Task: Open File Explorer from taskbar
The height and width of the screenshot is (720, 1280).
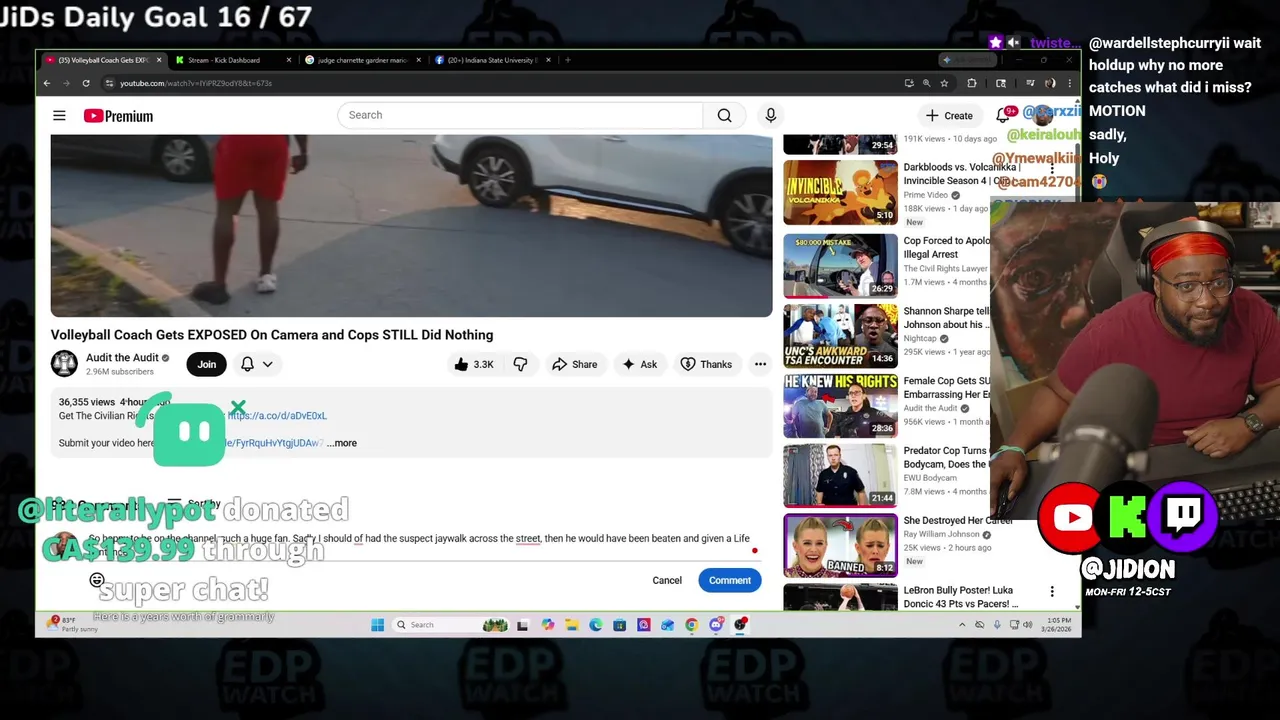Action: [571, 625]
